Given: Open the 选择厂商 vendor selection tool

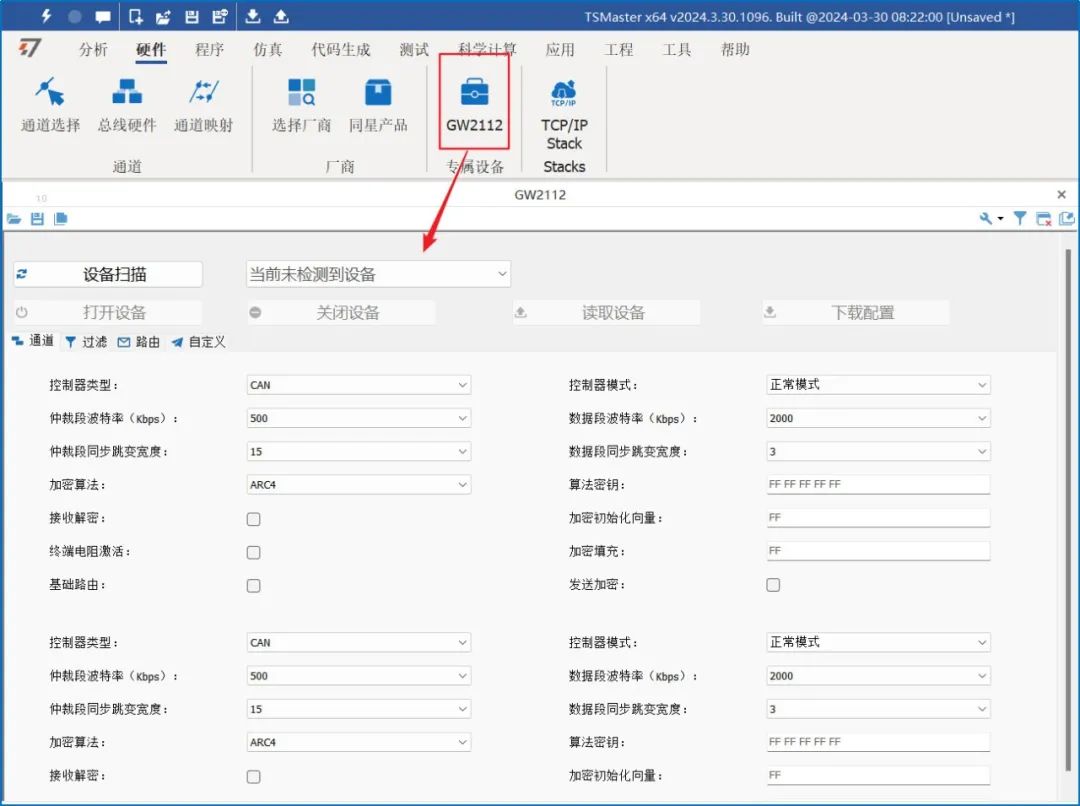Looking at the screenshot, I should [x=301, y=105].
